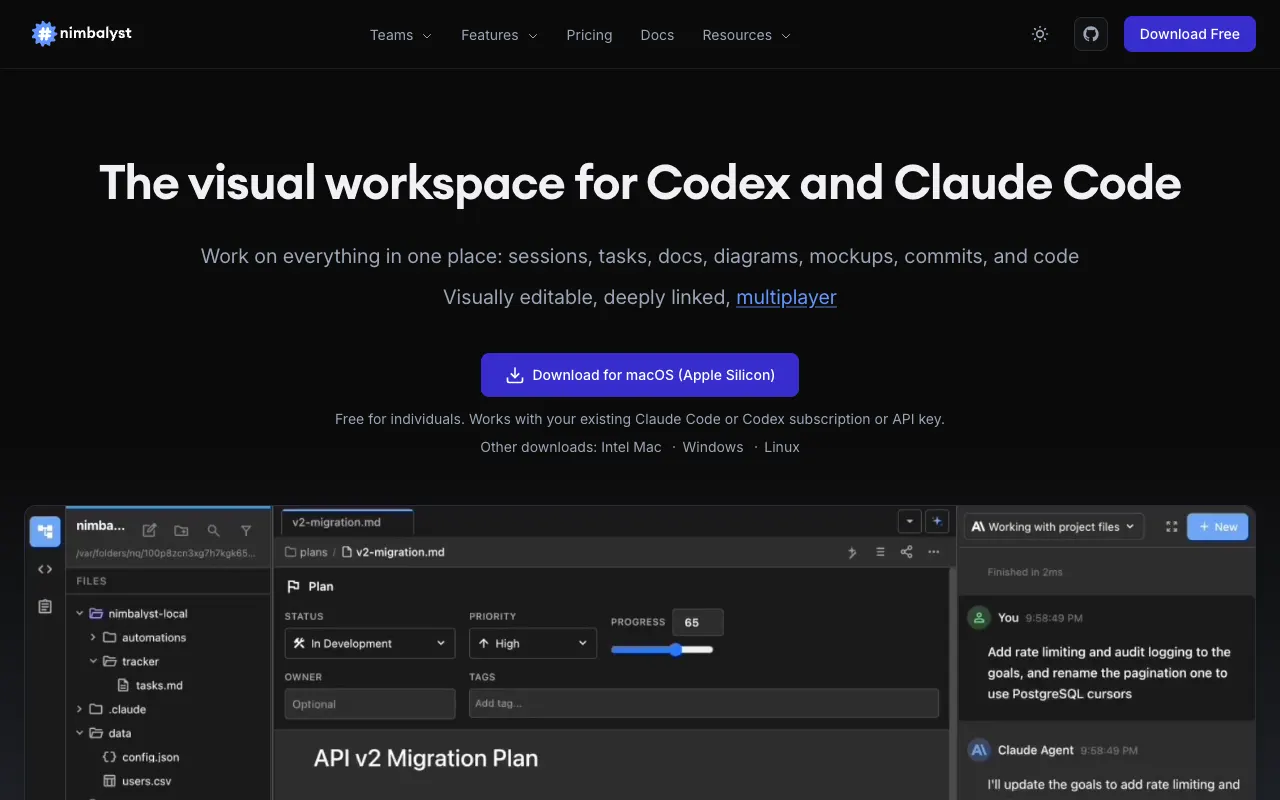Adjust the Progress slider
Screen dimensions: 1280x800
click(x=662, y=650)
